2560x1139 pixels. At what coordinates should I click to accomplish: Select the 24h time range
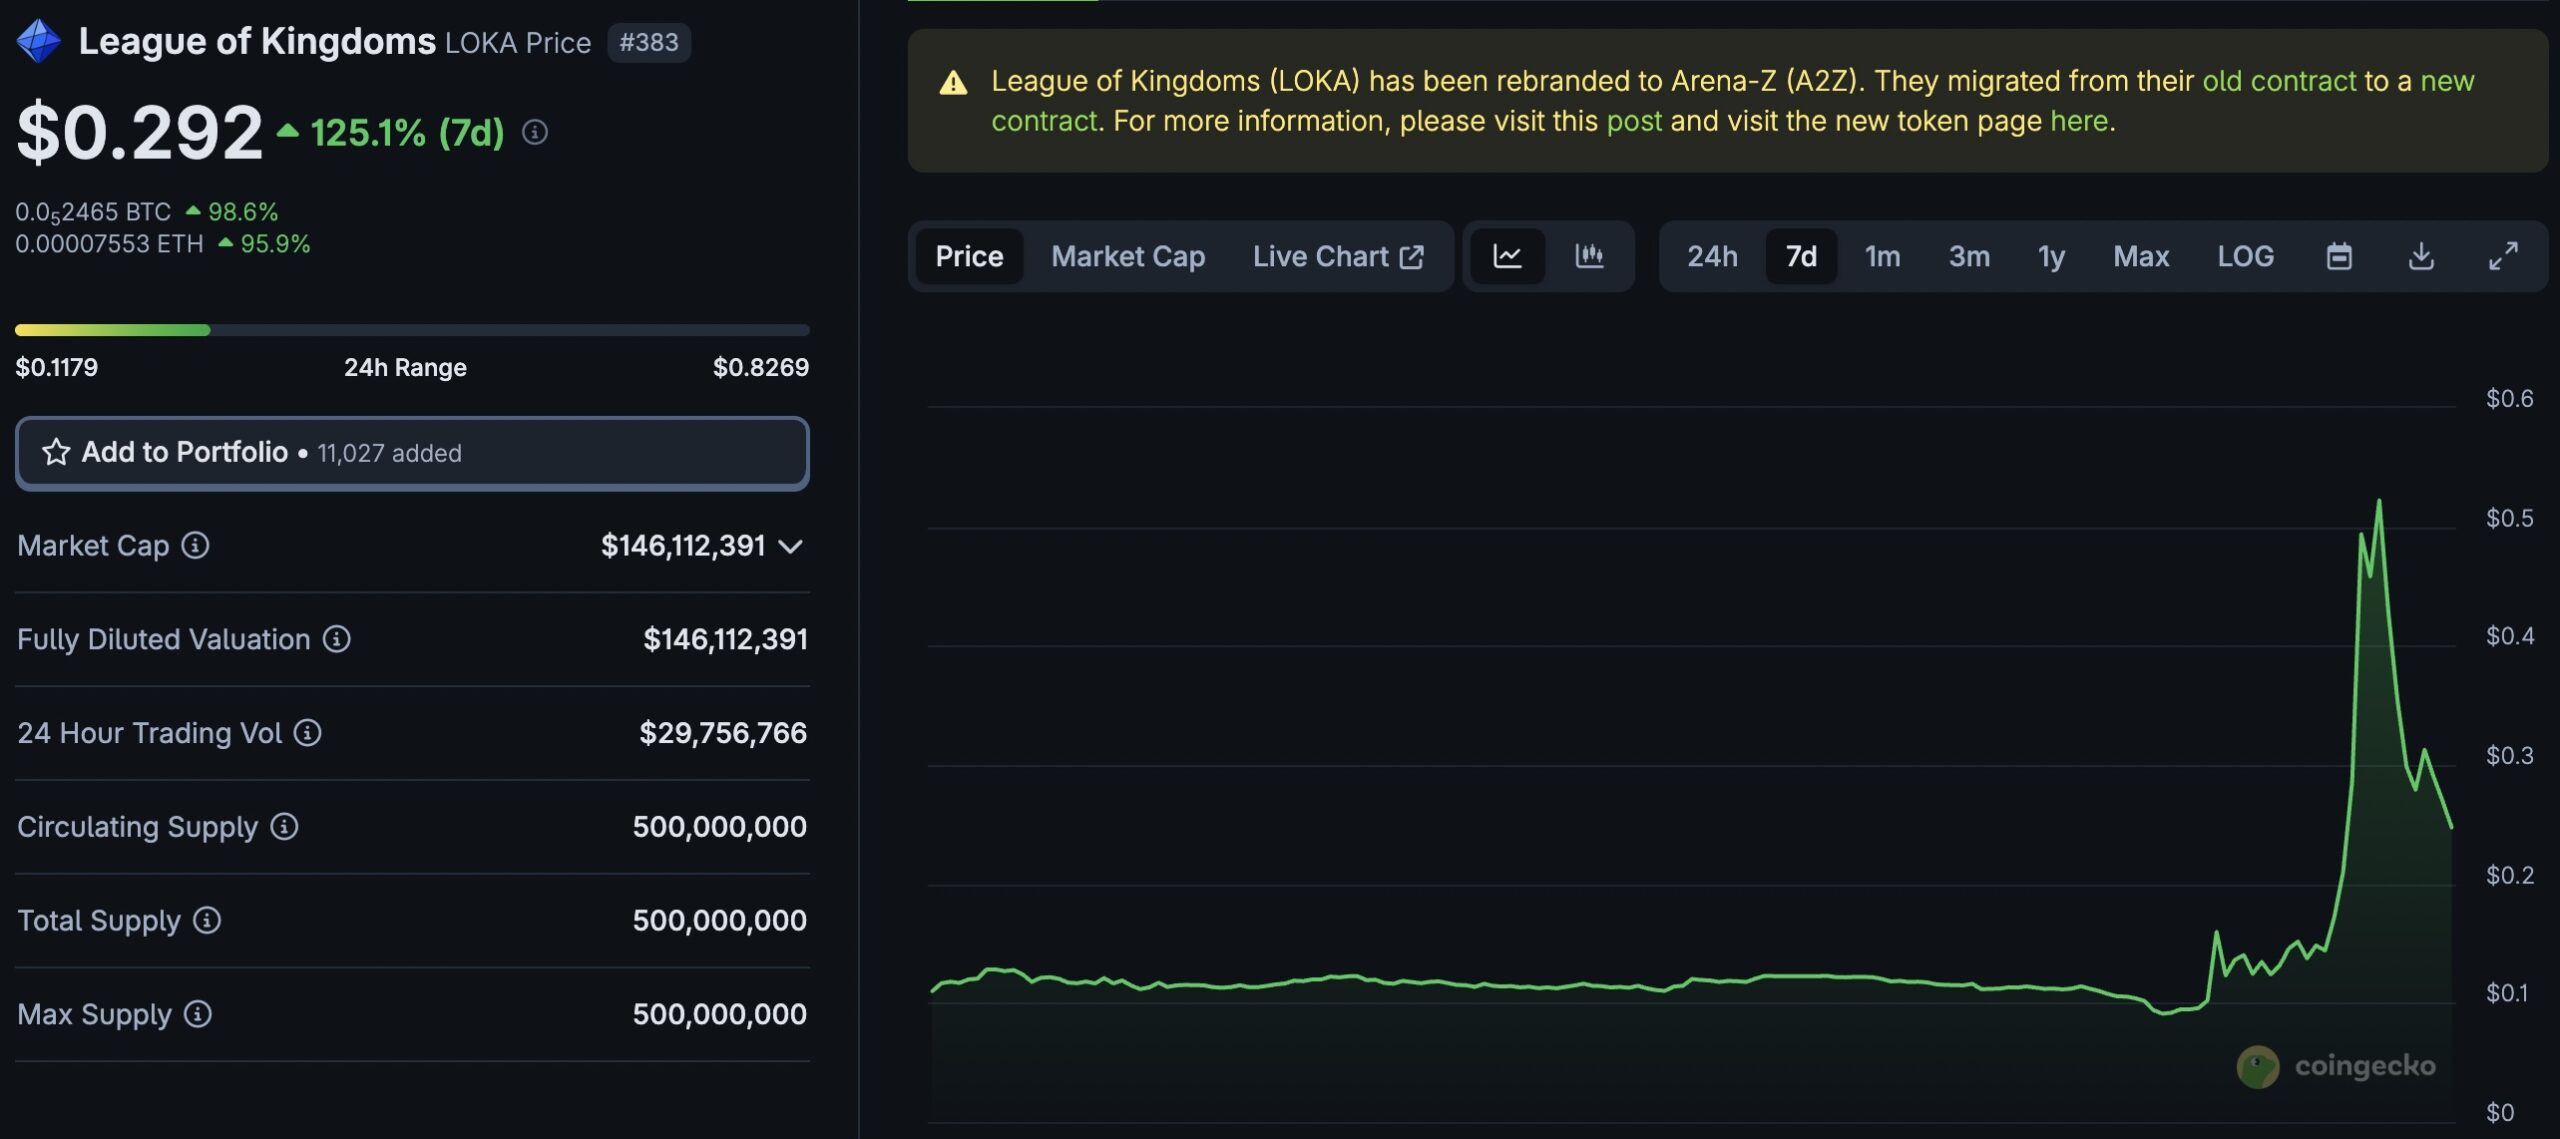[1712, 256]
